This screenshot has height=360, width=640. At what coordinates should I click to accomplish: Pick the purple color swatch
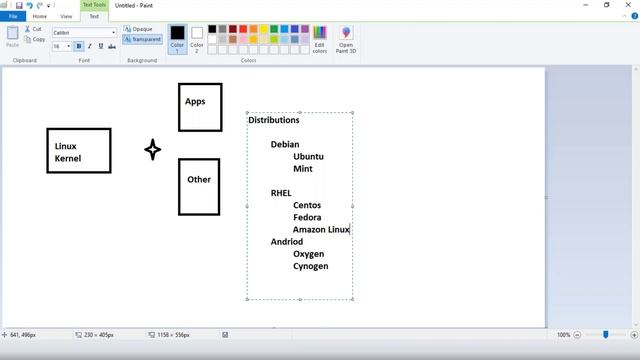[x=305, y=29]
